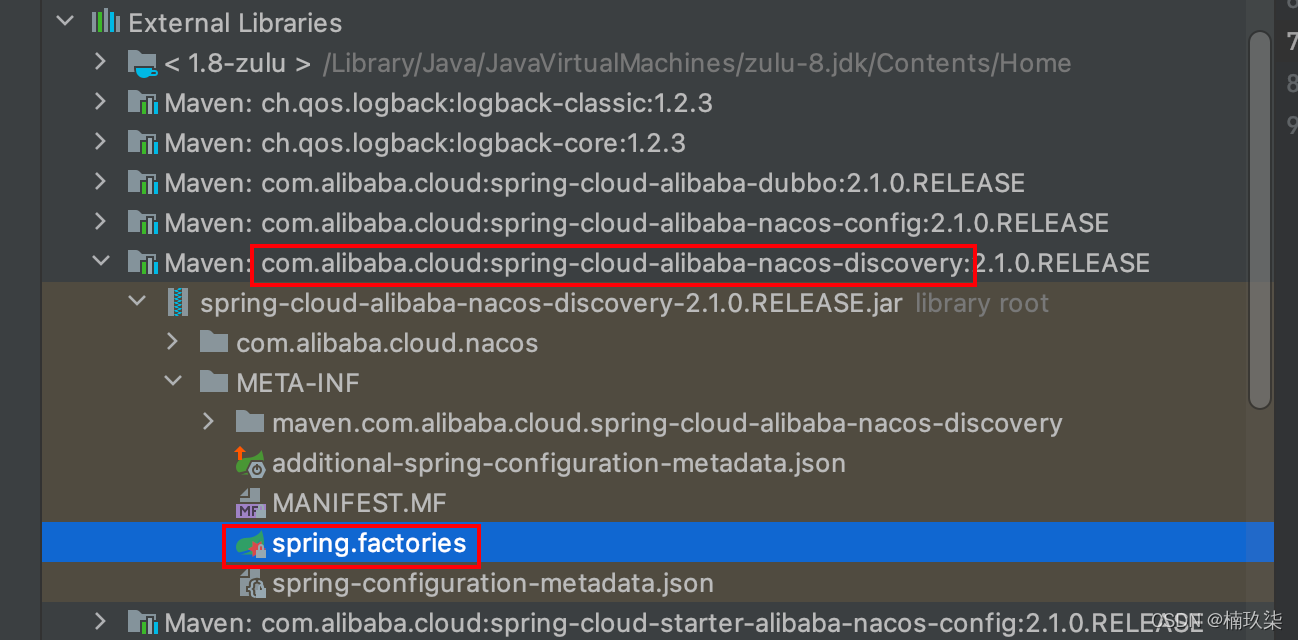Collapse the META-INF folder
This screenshot has width=1298, height=640.
(173, 382)
